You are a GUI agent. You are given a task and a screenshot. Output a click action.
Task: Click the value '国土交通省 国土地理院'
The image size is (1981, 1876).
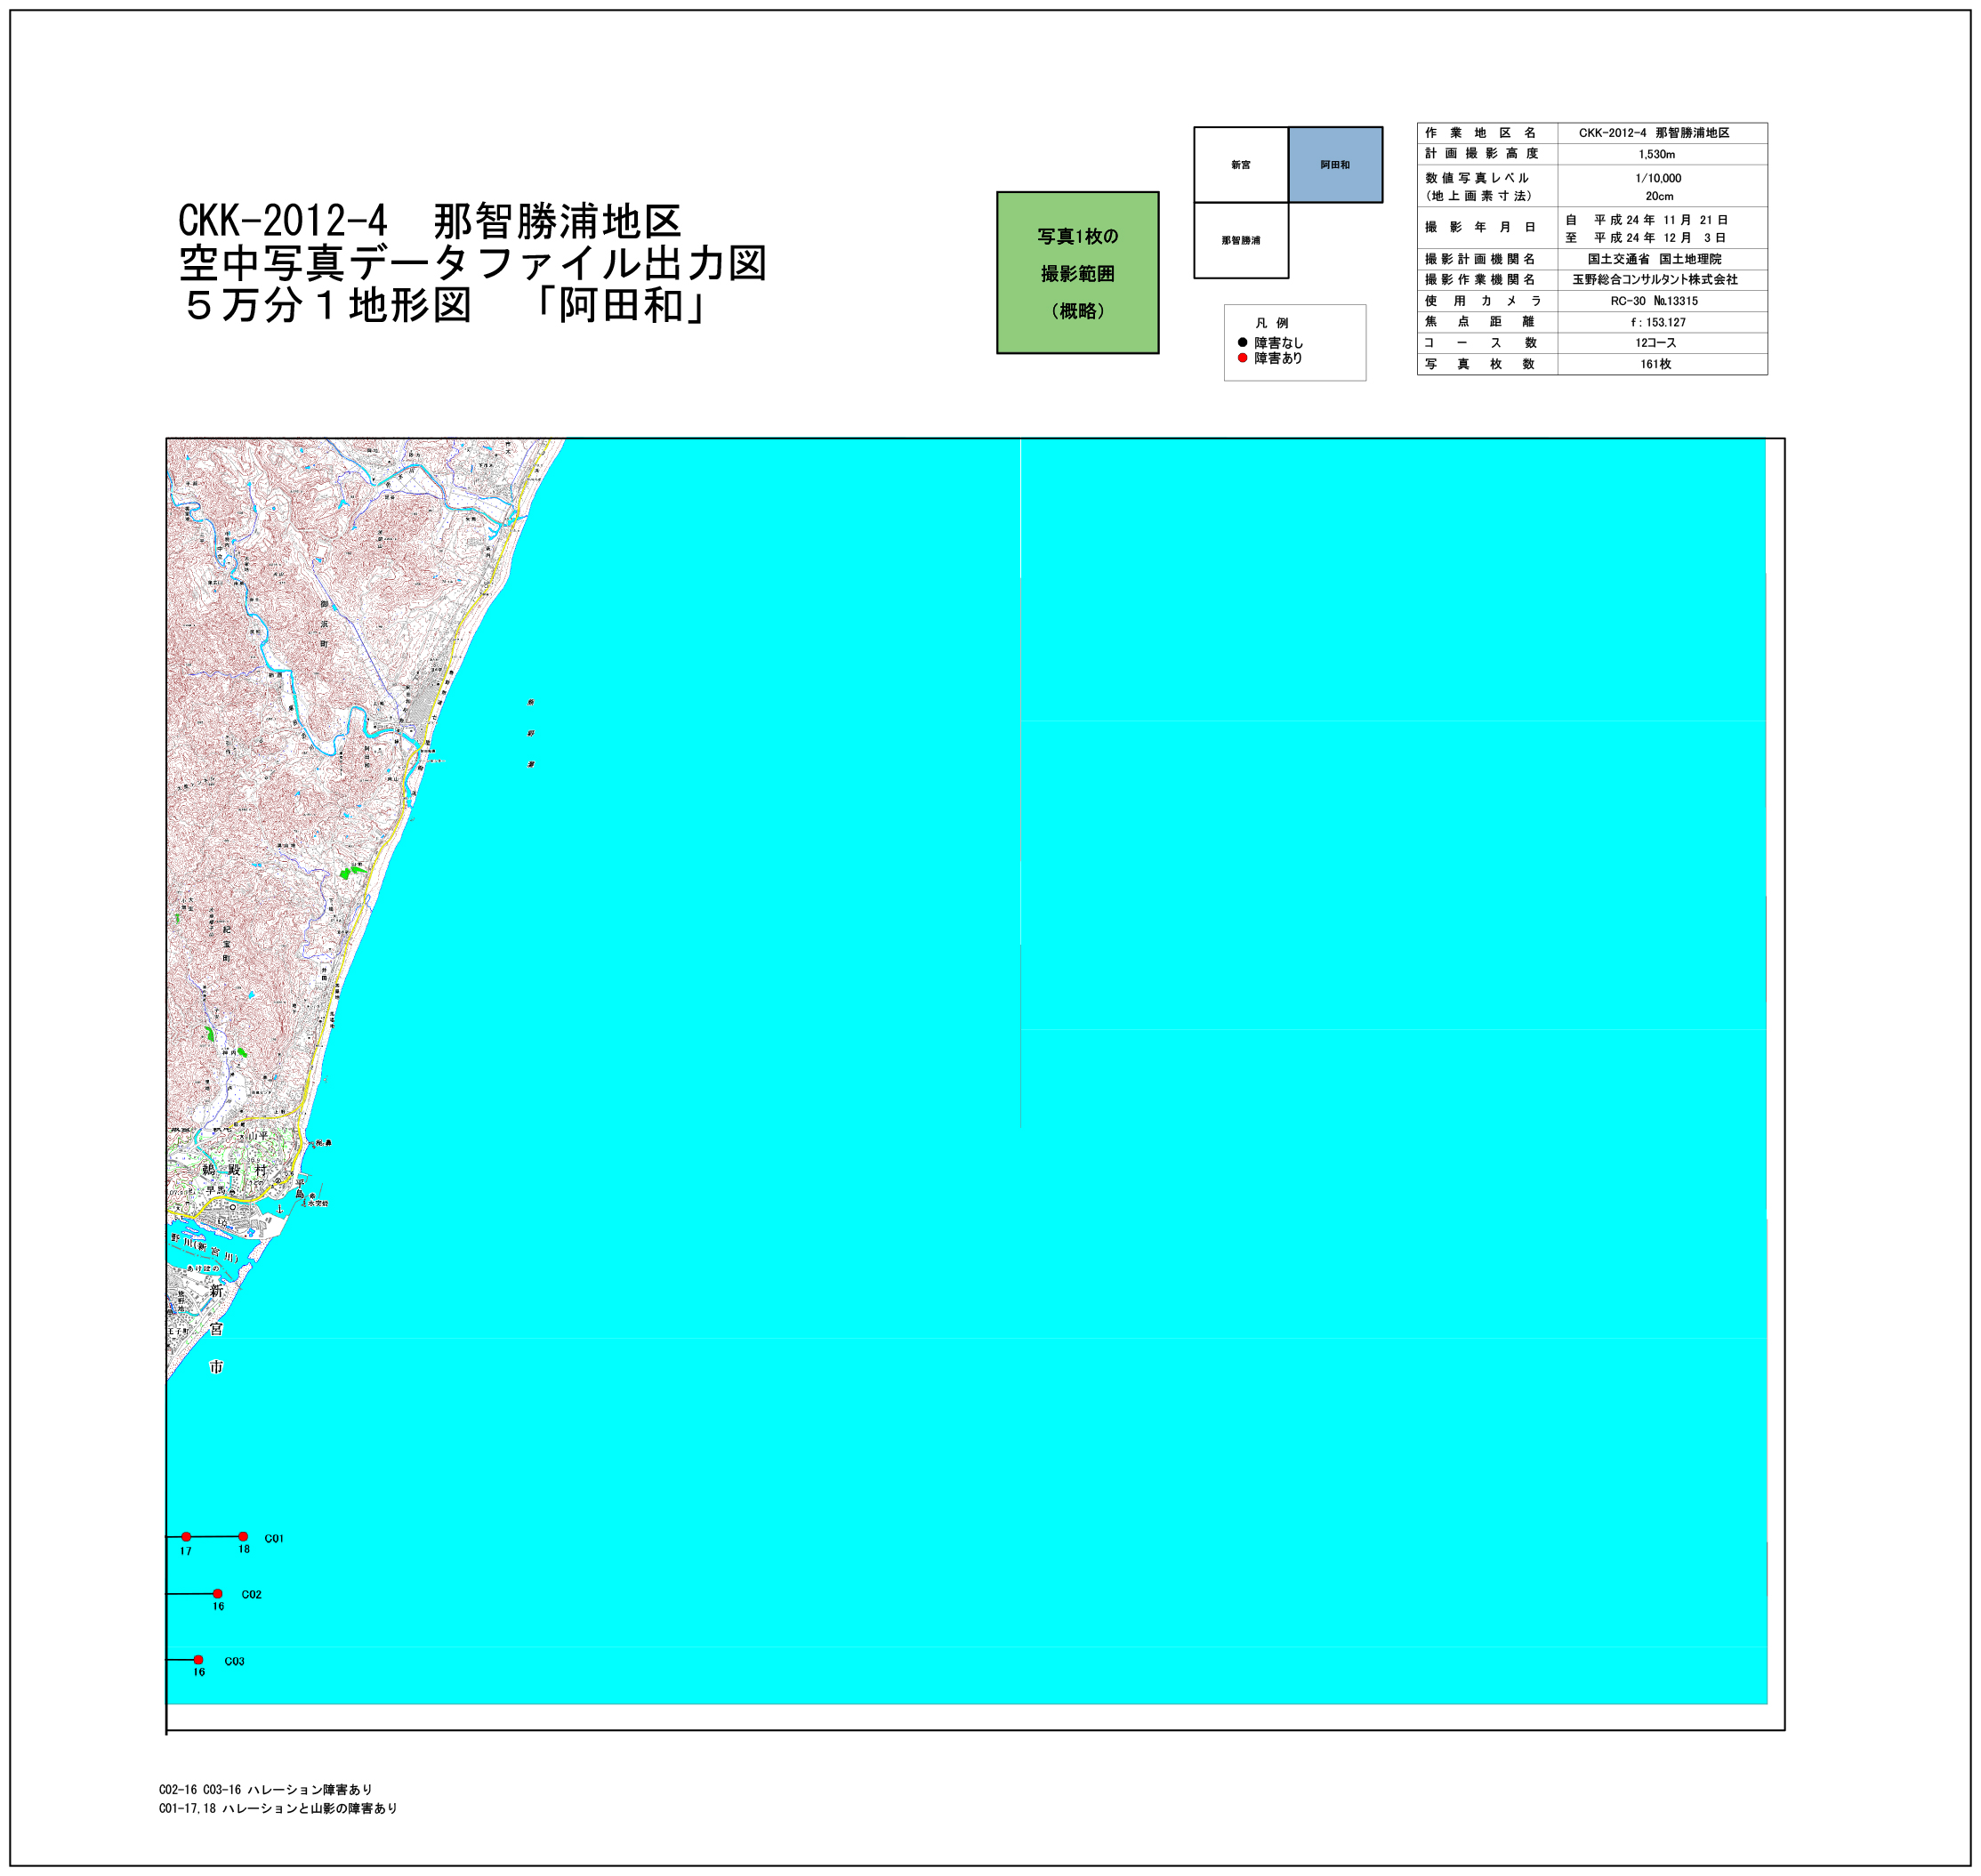coord(1654,259)
